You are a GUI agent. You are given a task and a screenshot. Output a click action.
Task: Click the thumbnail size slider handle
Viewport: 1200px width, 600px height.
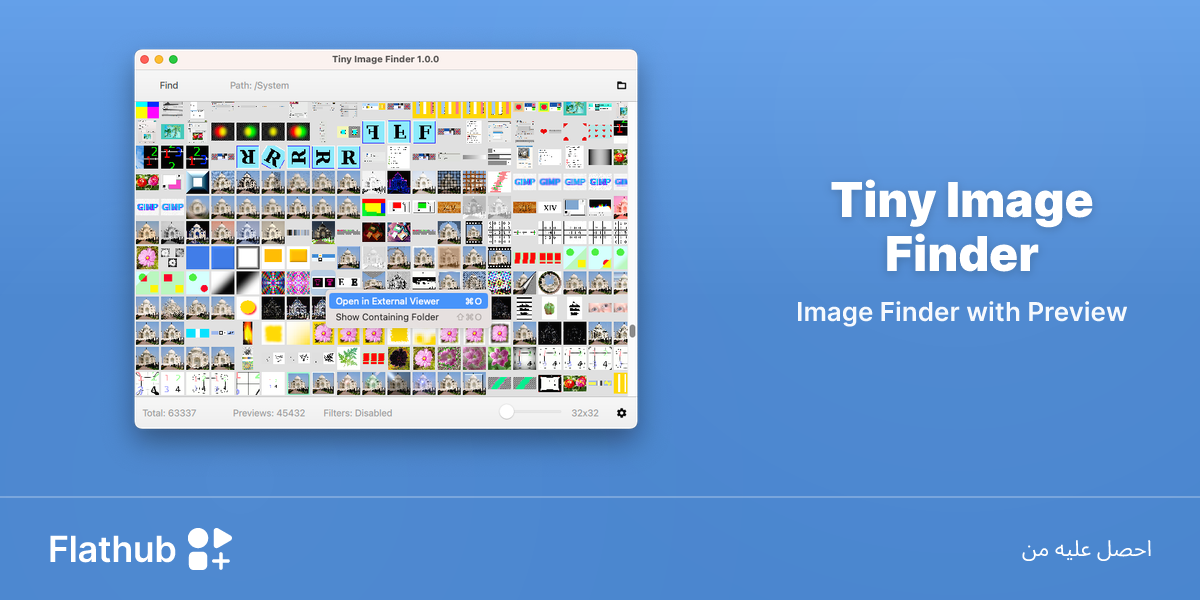tap(506, 412)
